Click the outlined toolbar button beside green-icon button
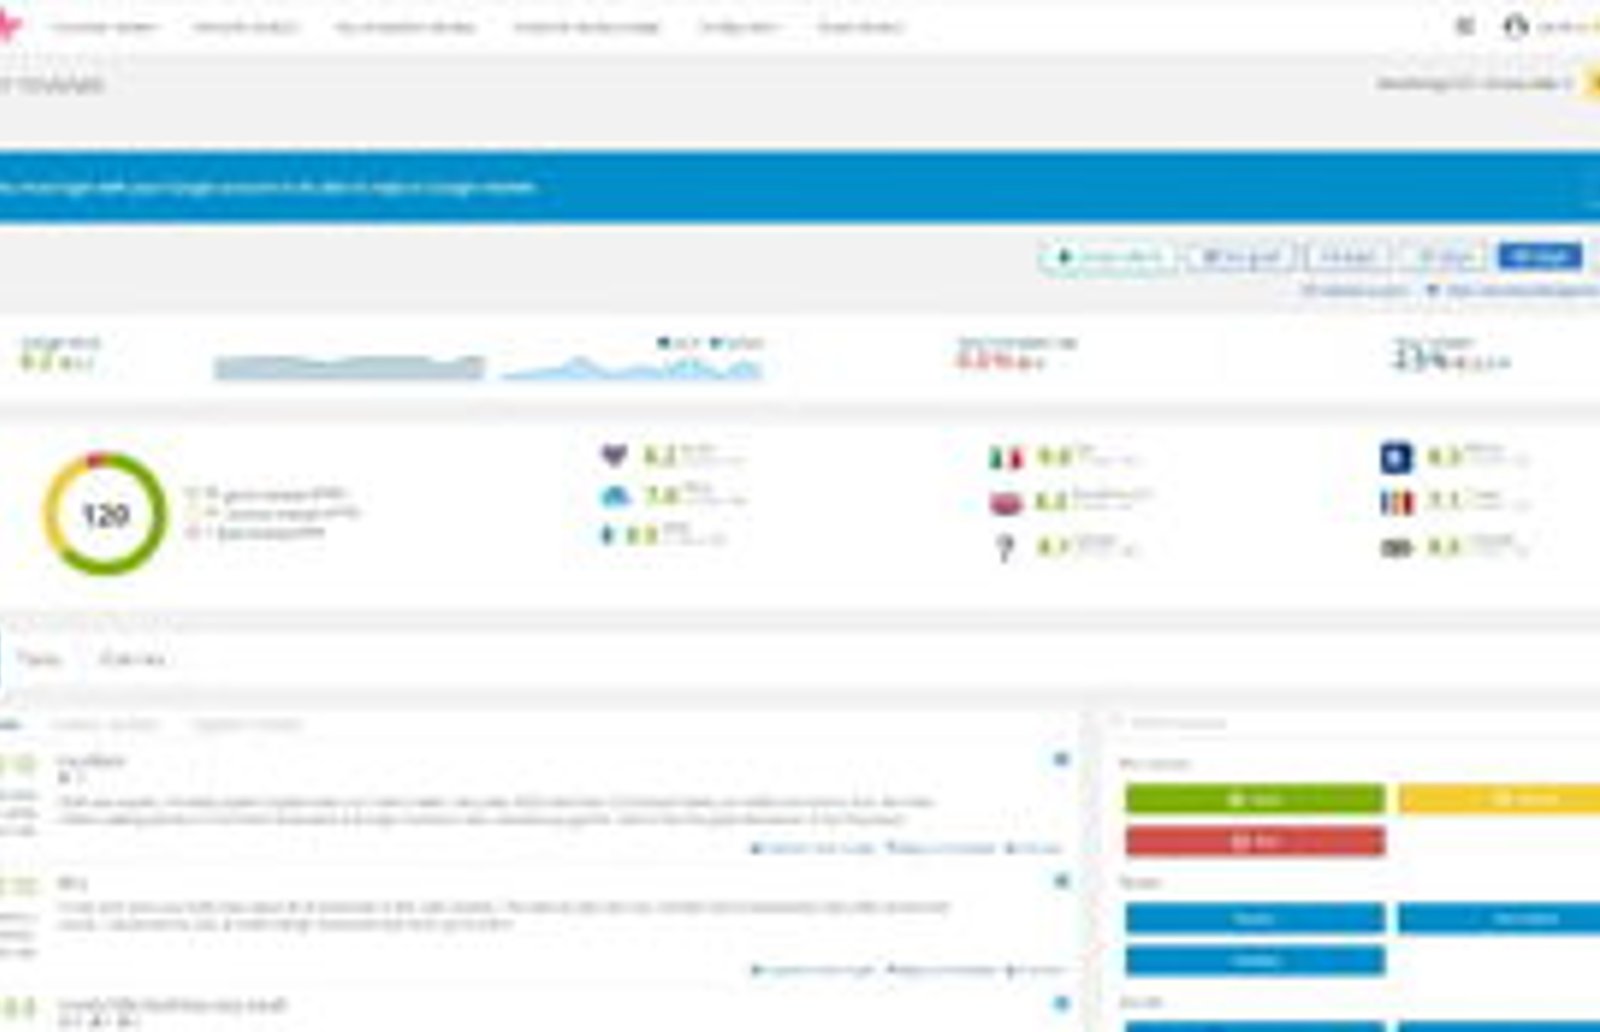The height and width of the screenshot is (1032, 1600). [x=1240, y=258]
